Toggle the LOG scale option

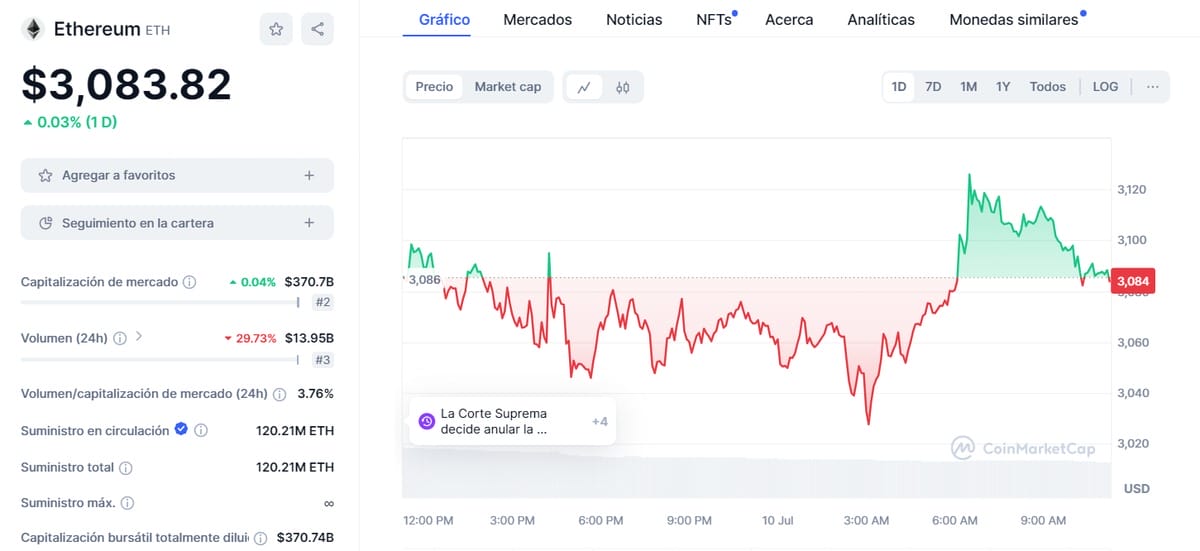tap(1105, 87)
